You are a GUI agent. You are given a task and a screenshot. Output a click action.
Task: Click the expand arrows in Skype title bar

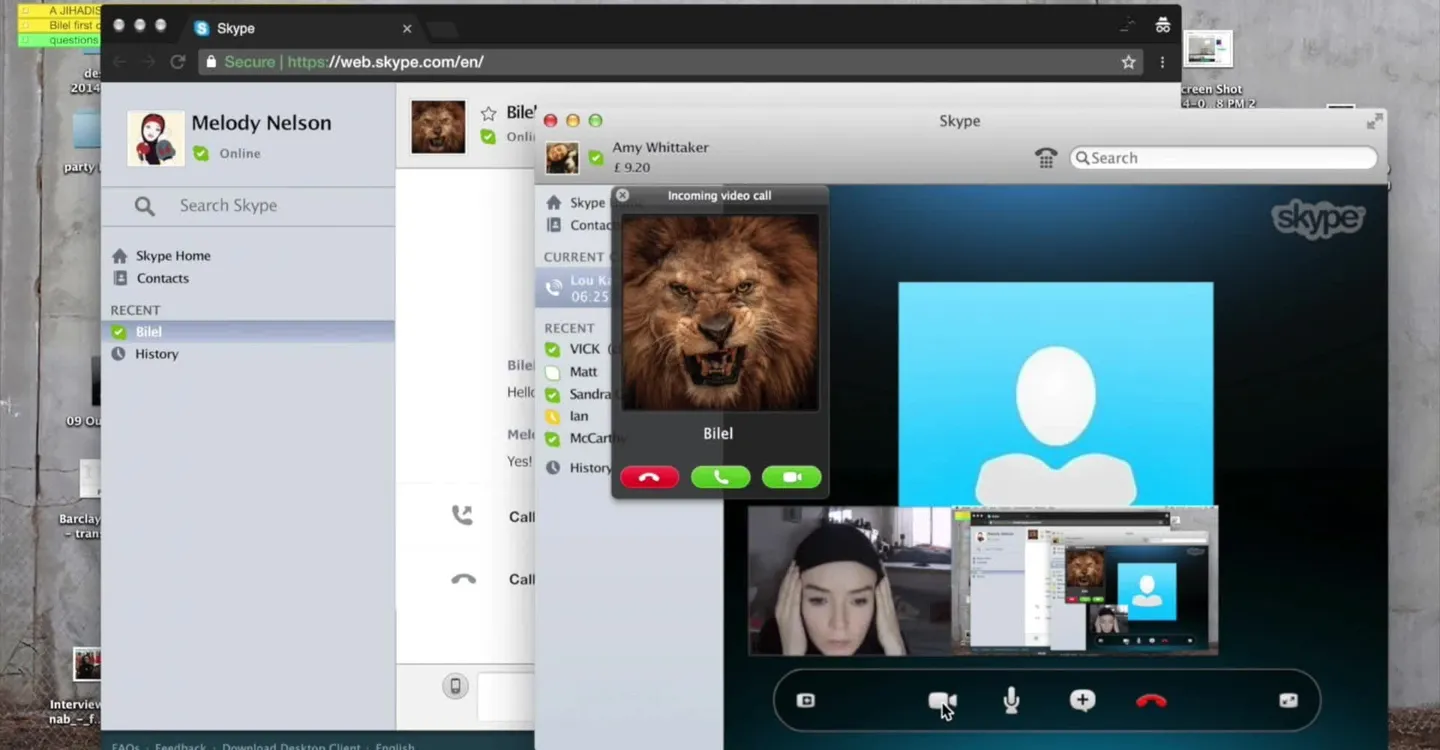pos(1375,121)
